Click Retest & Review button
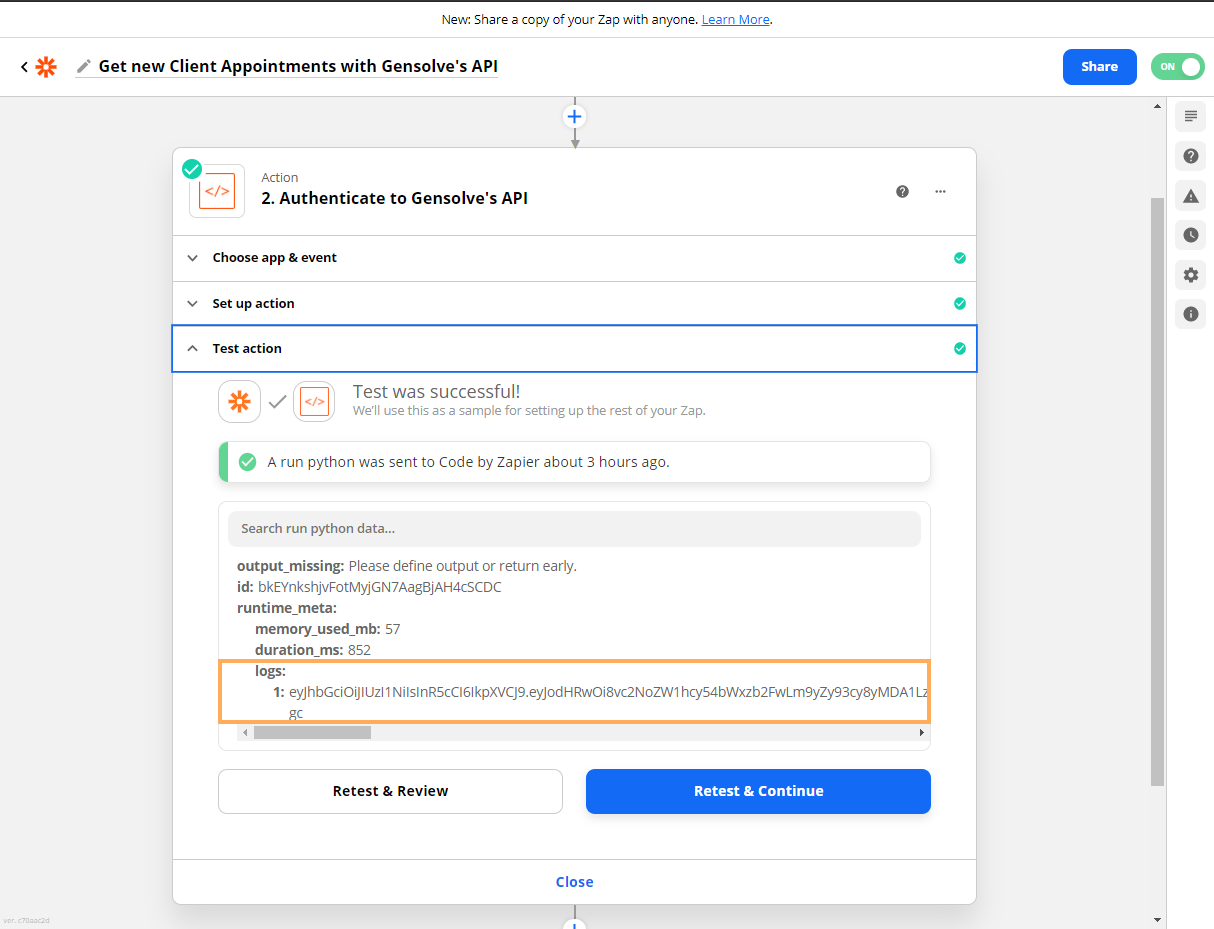This screenshot has height=929, width=1214. 390,791
